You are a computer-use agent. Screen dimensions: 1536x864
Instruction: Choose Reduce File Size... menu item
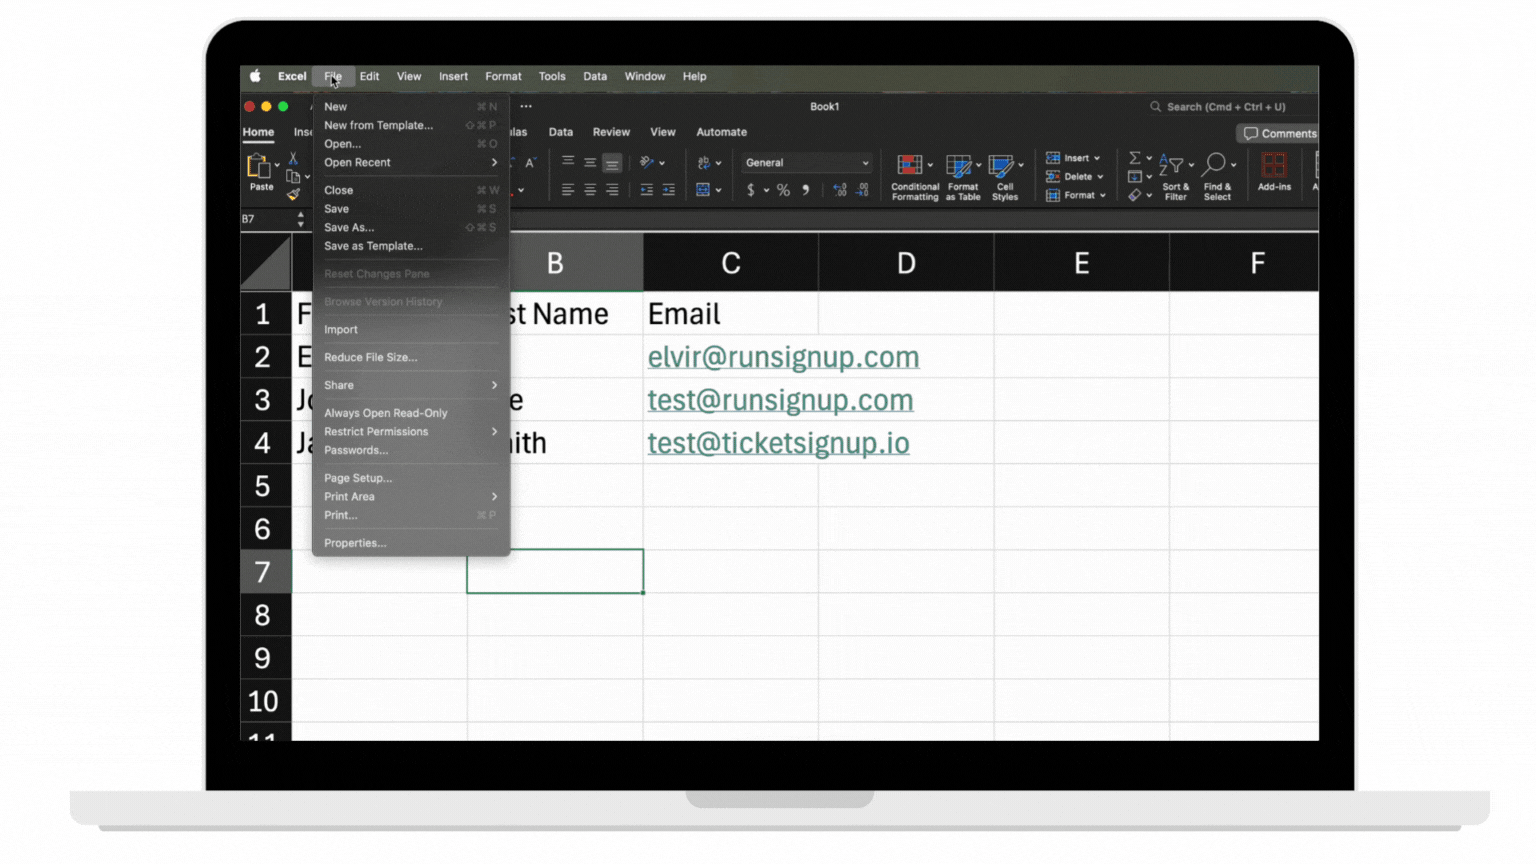coord(410,357)
